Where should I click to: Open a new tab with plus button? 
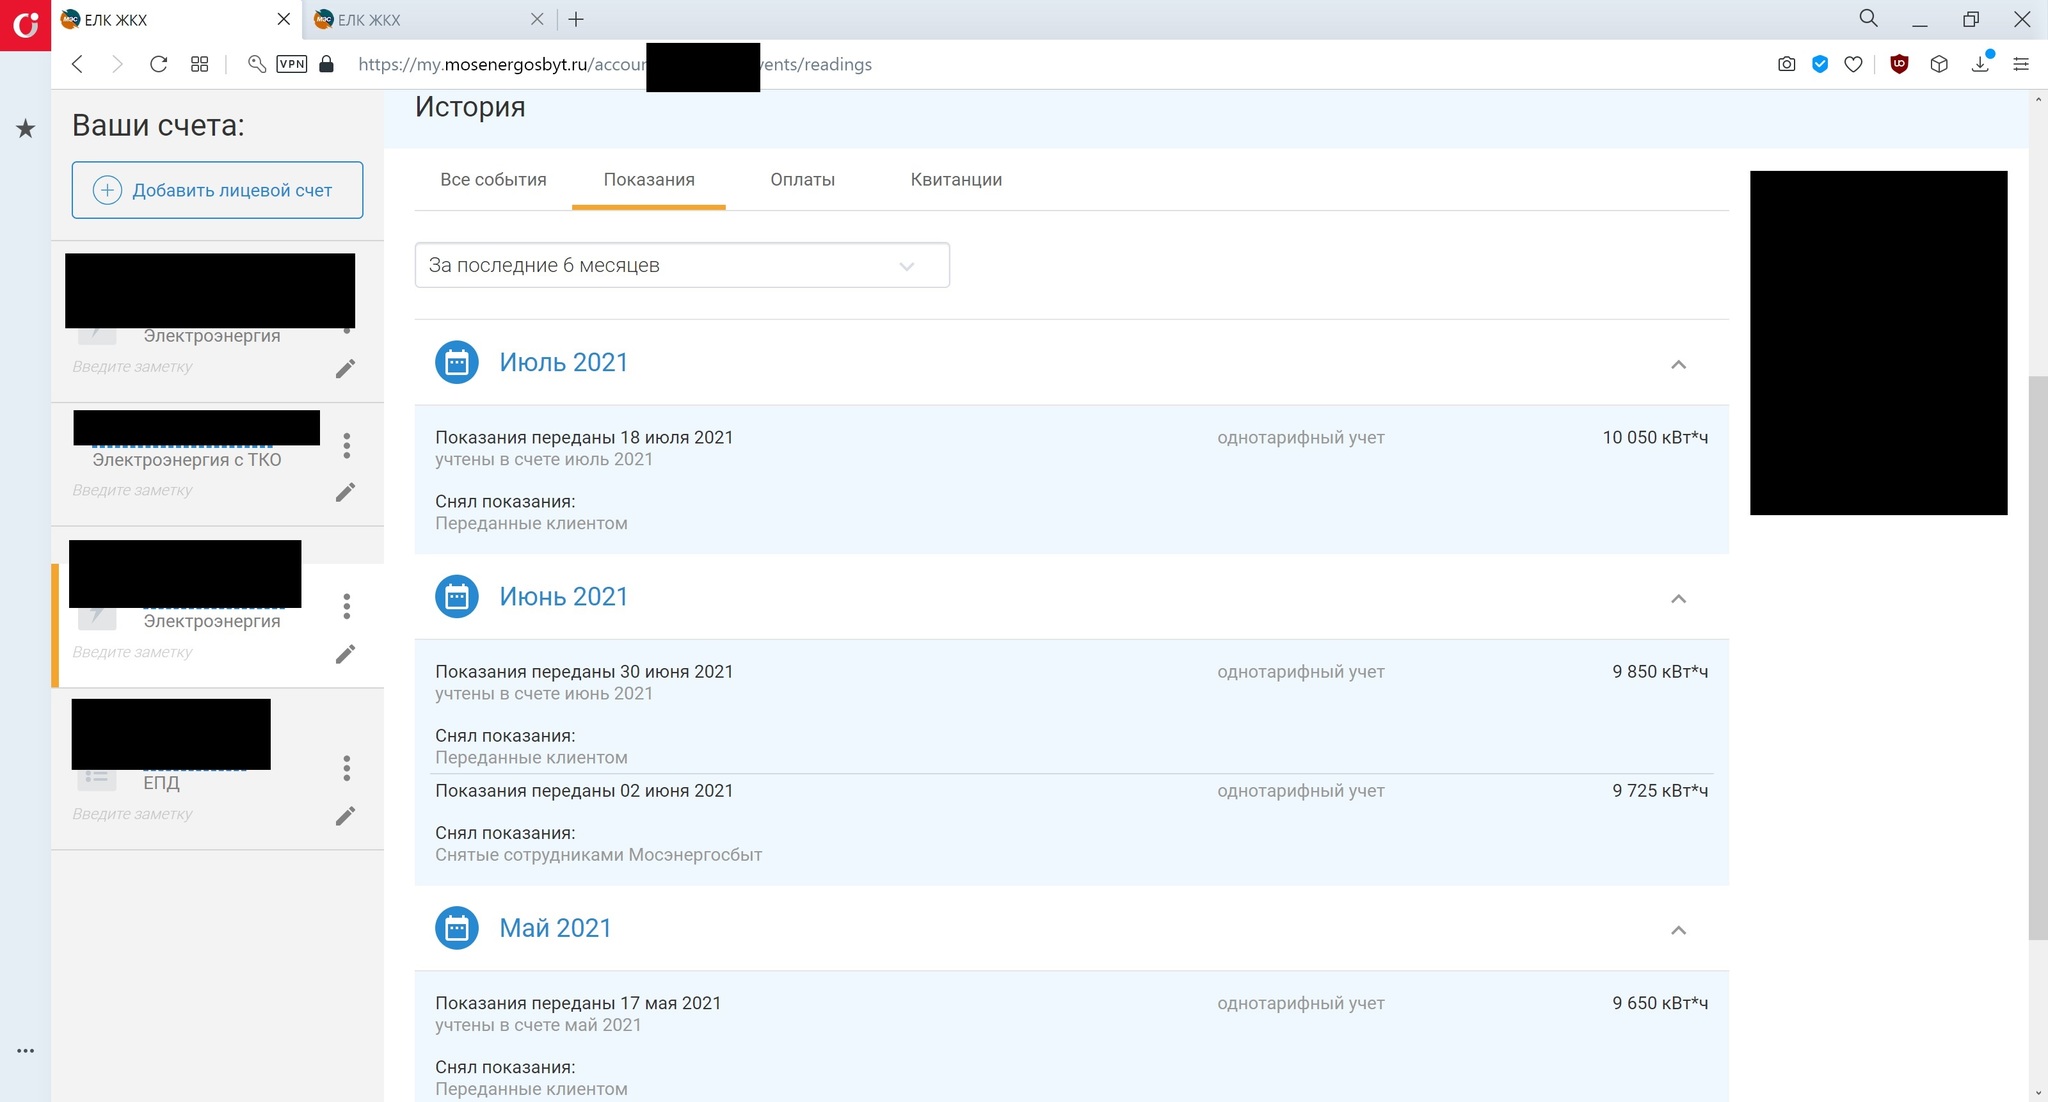576,19
